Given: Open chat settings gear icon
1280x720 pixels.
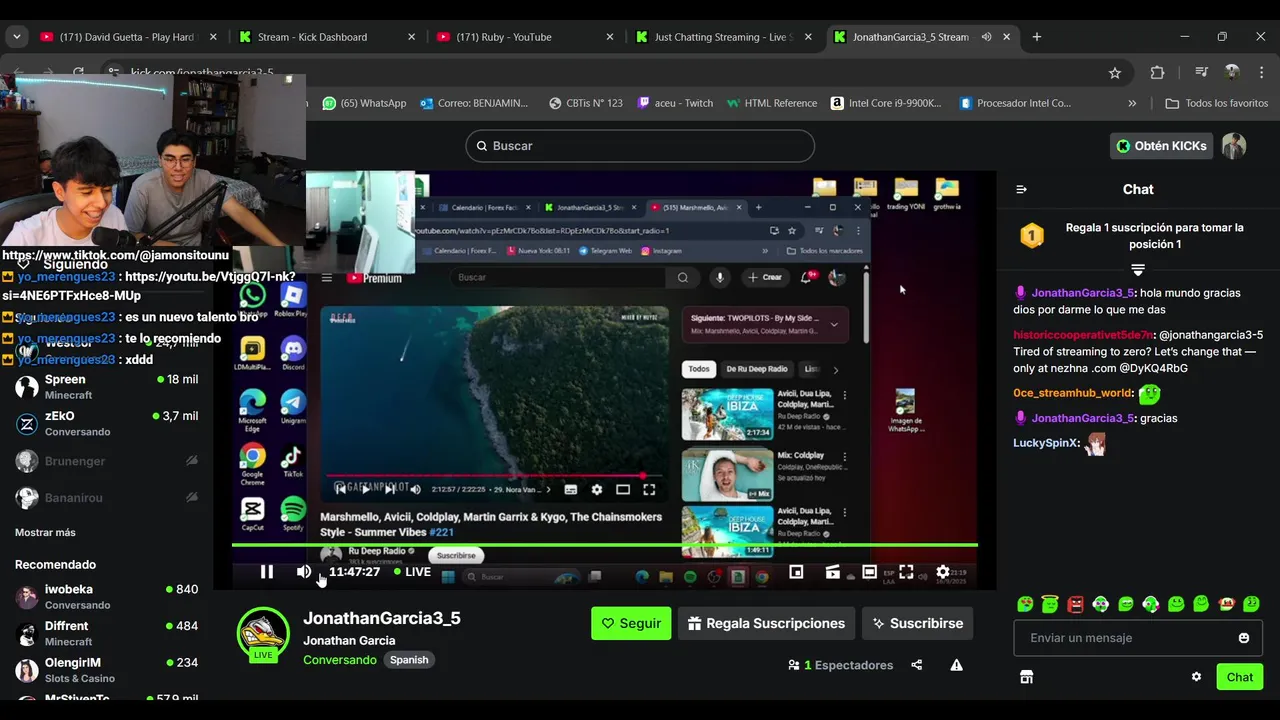Looking at the screenshot, I should pyautogui.click(x=1196, y=677).
